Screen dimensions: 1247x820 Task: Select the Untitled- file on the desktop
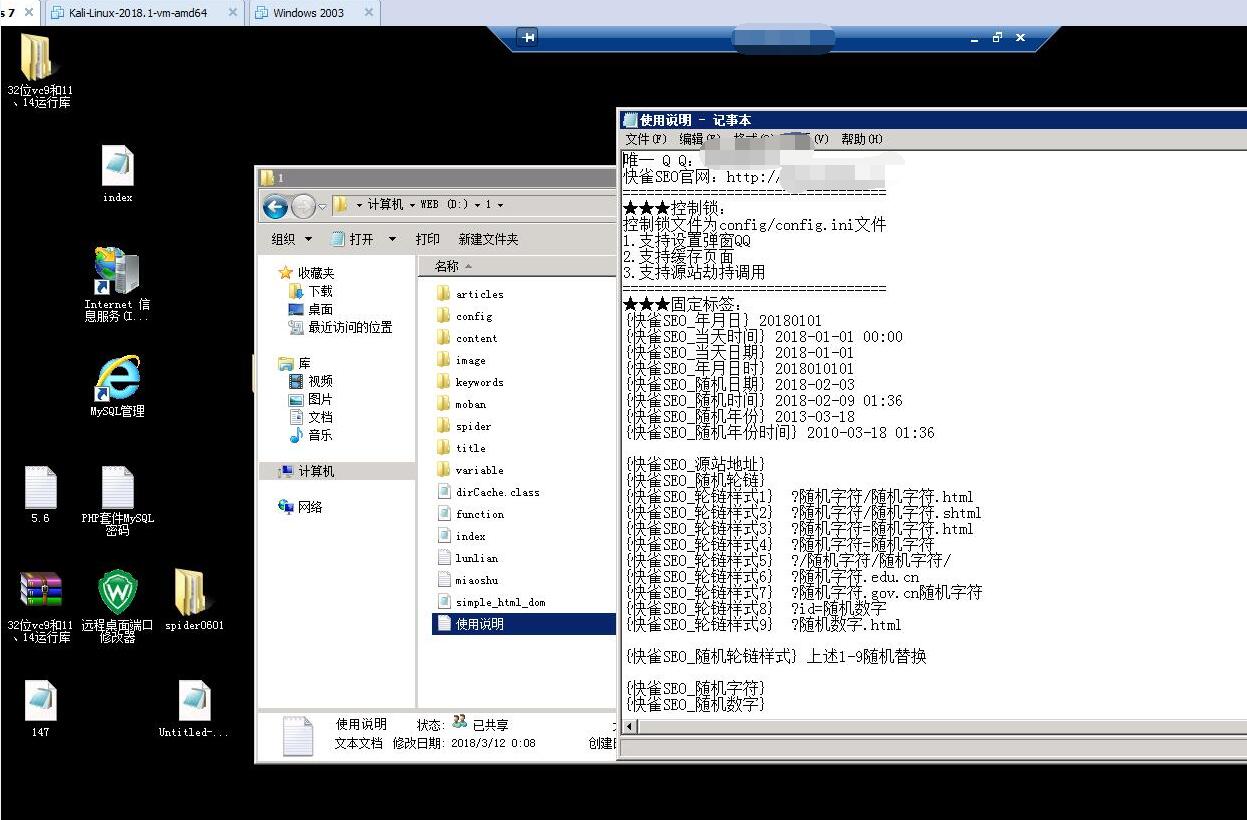coord(194,708)
